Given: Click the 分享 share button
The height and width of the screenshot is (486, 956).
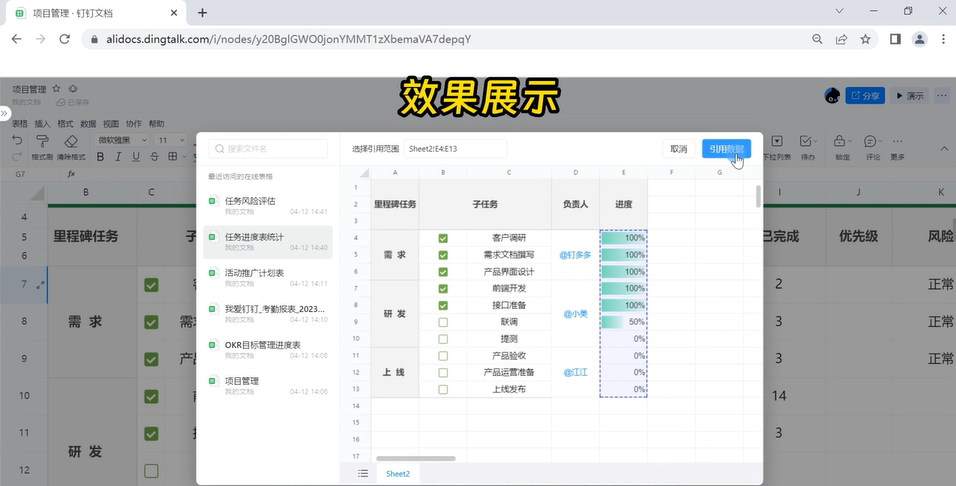Looking at the screenshot, I should pos(865,96).
